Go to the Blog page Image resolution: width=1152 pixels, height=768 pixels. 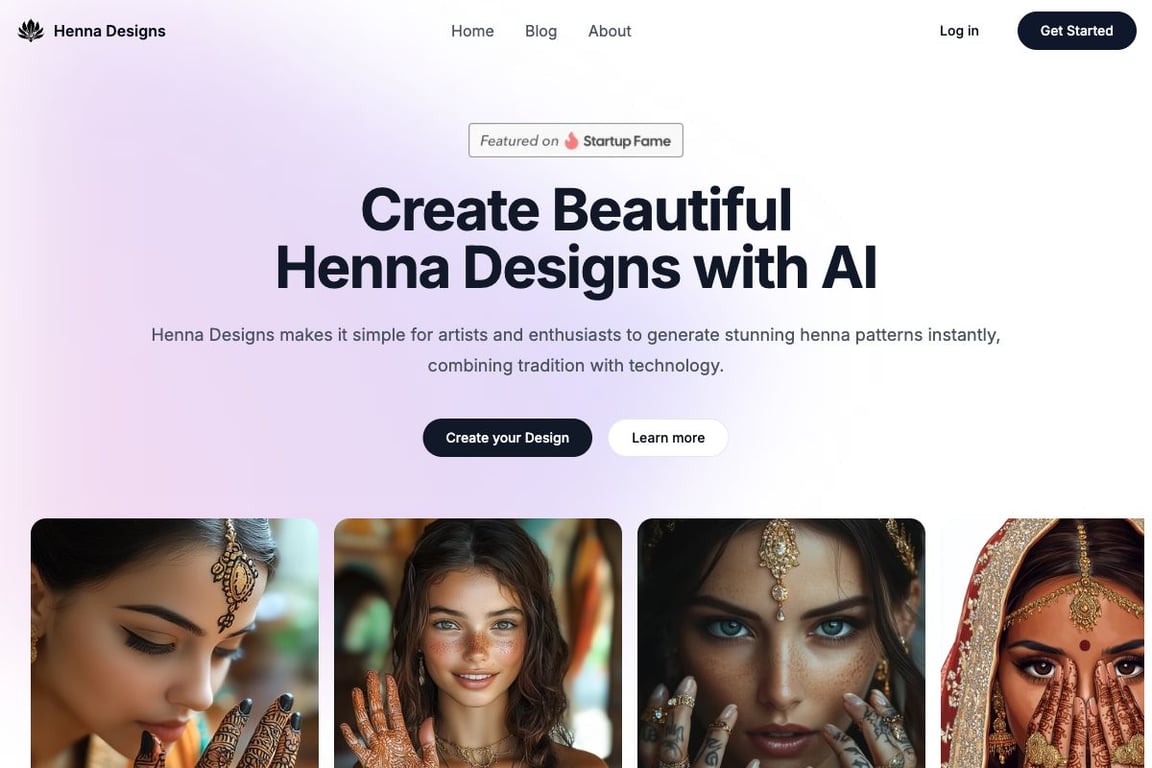click(x=541, y=31)
